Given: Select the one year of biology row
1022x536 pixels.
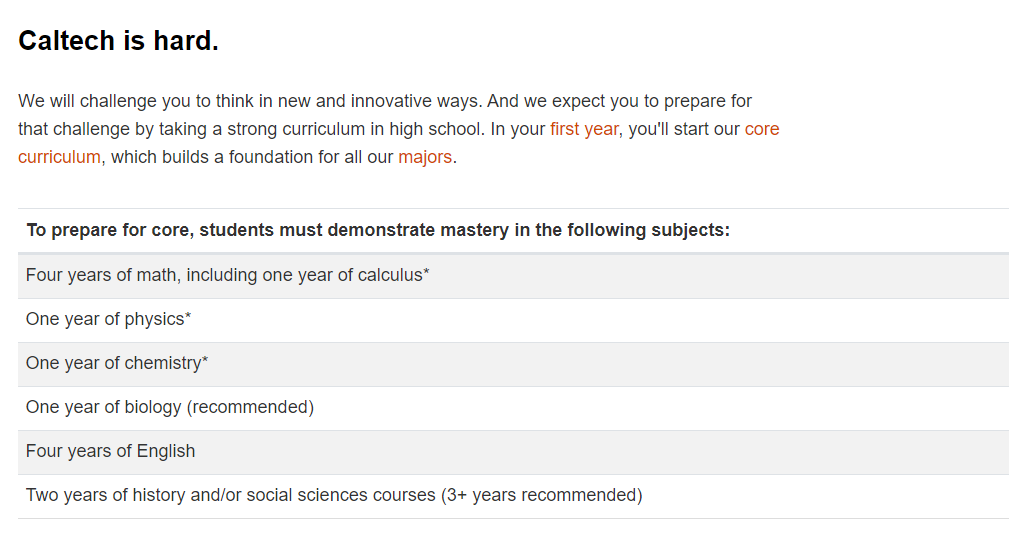Looking at the screenshot, I should 513,408.
